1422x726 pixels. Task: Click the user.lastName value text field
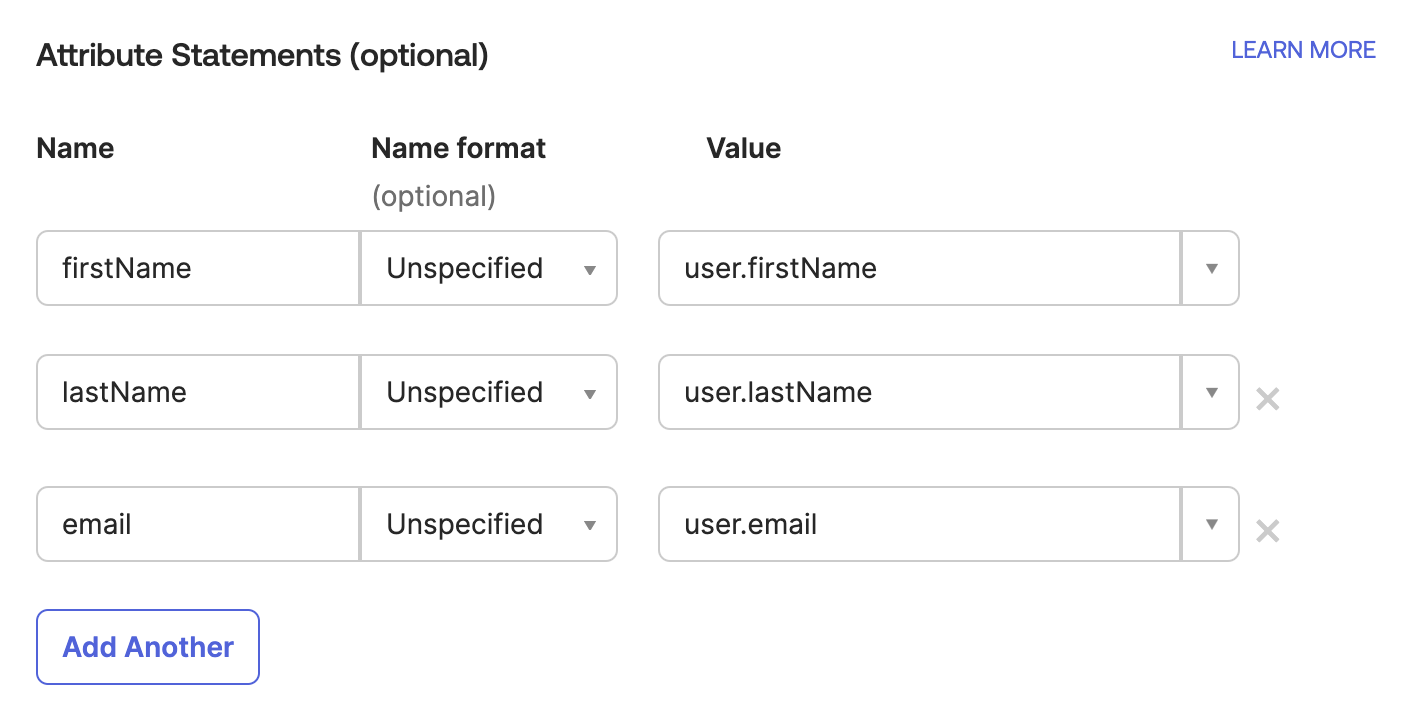pyautogui.click(x=919, y=392)
